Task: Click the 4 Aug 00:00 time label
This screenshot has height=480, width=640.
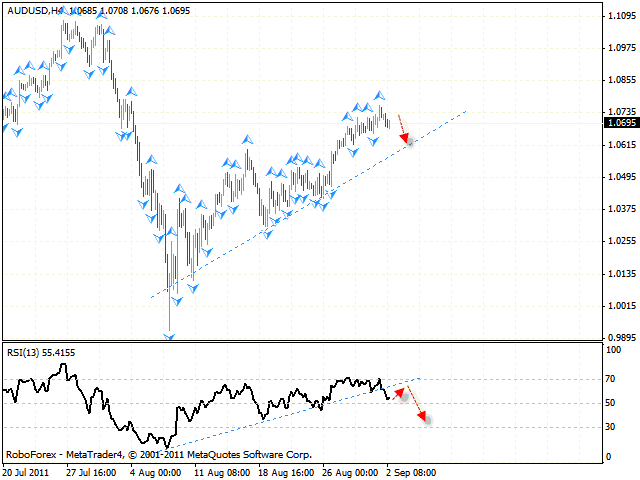Action: click(154, 472)
